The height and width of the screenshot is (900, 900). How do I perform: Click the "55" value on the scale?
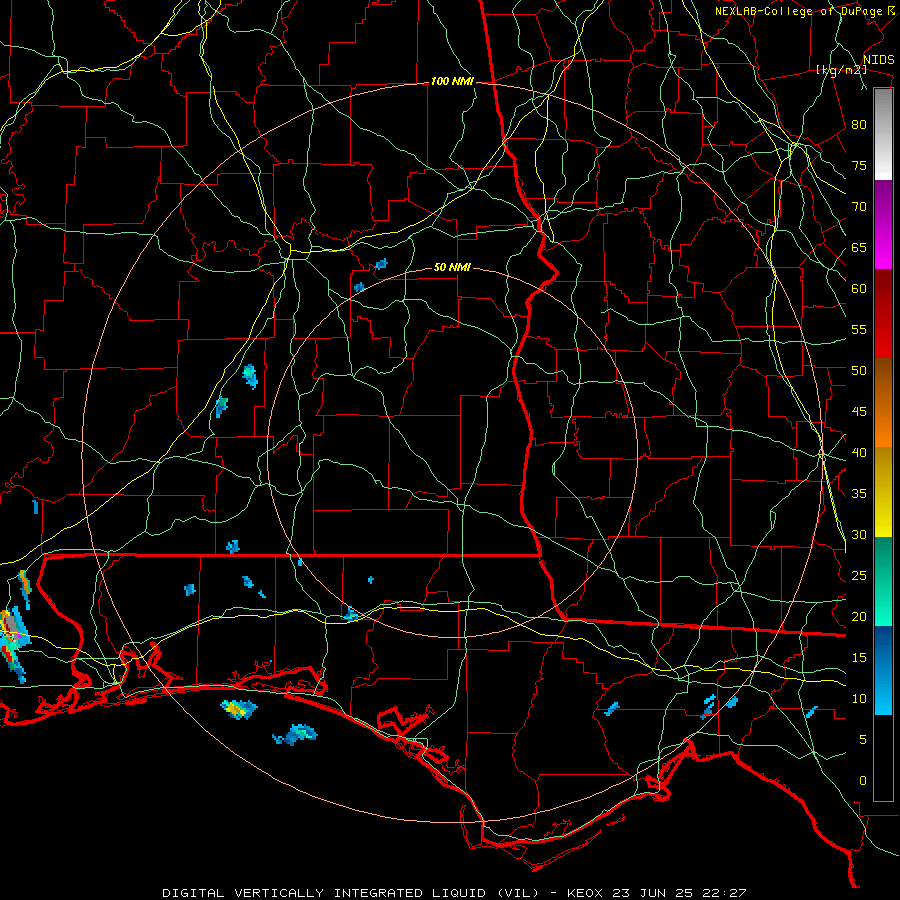tap(859, 329)
